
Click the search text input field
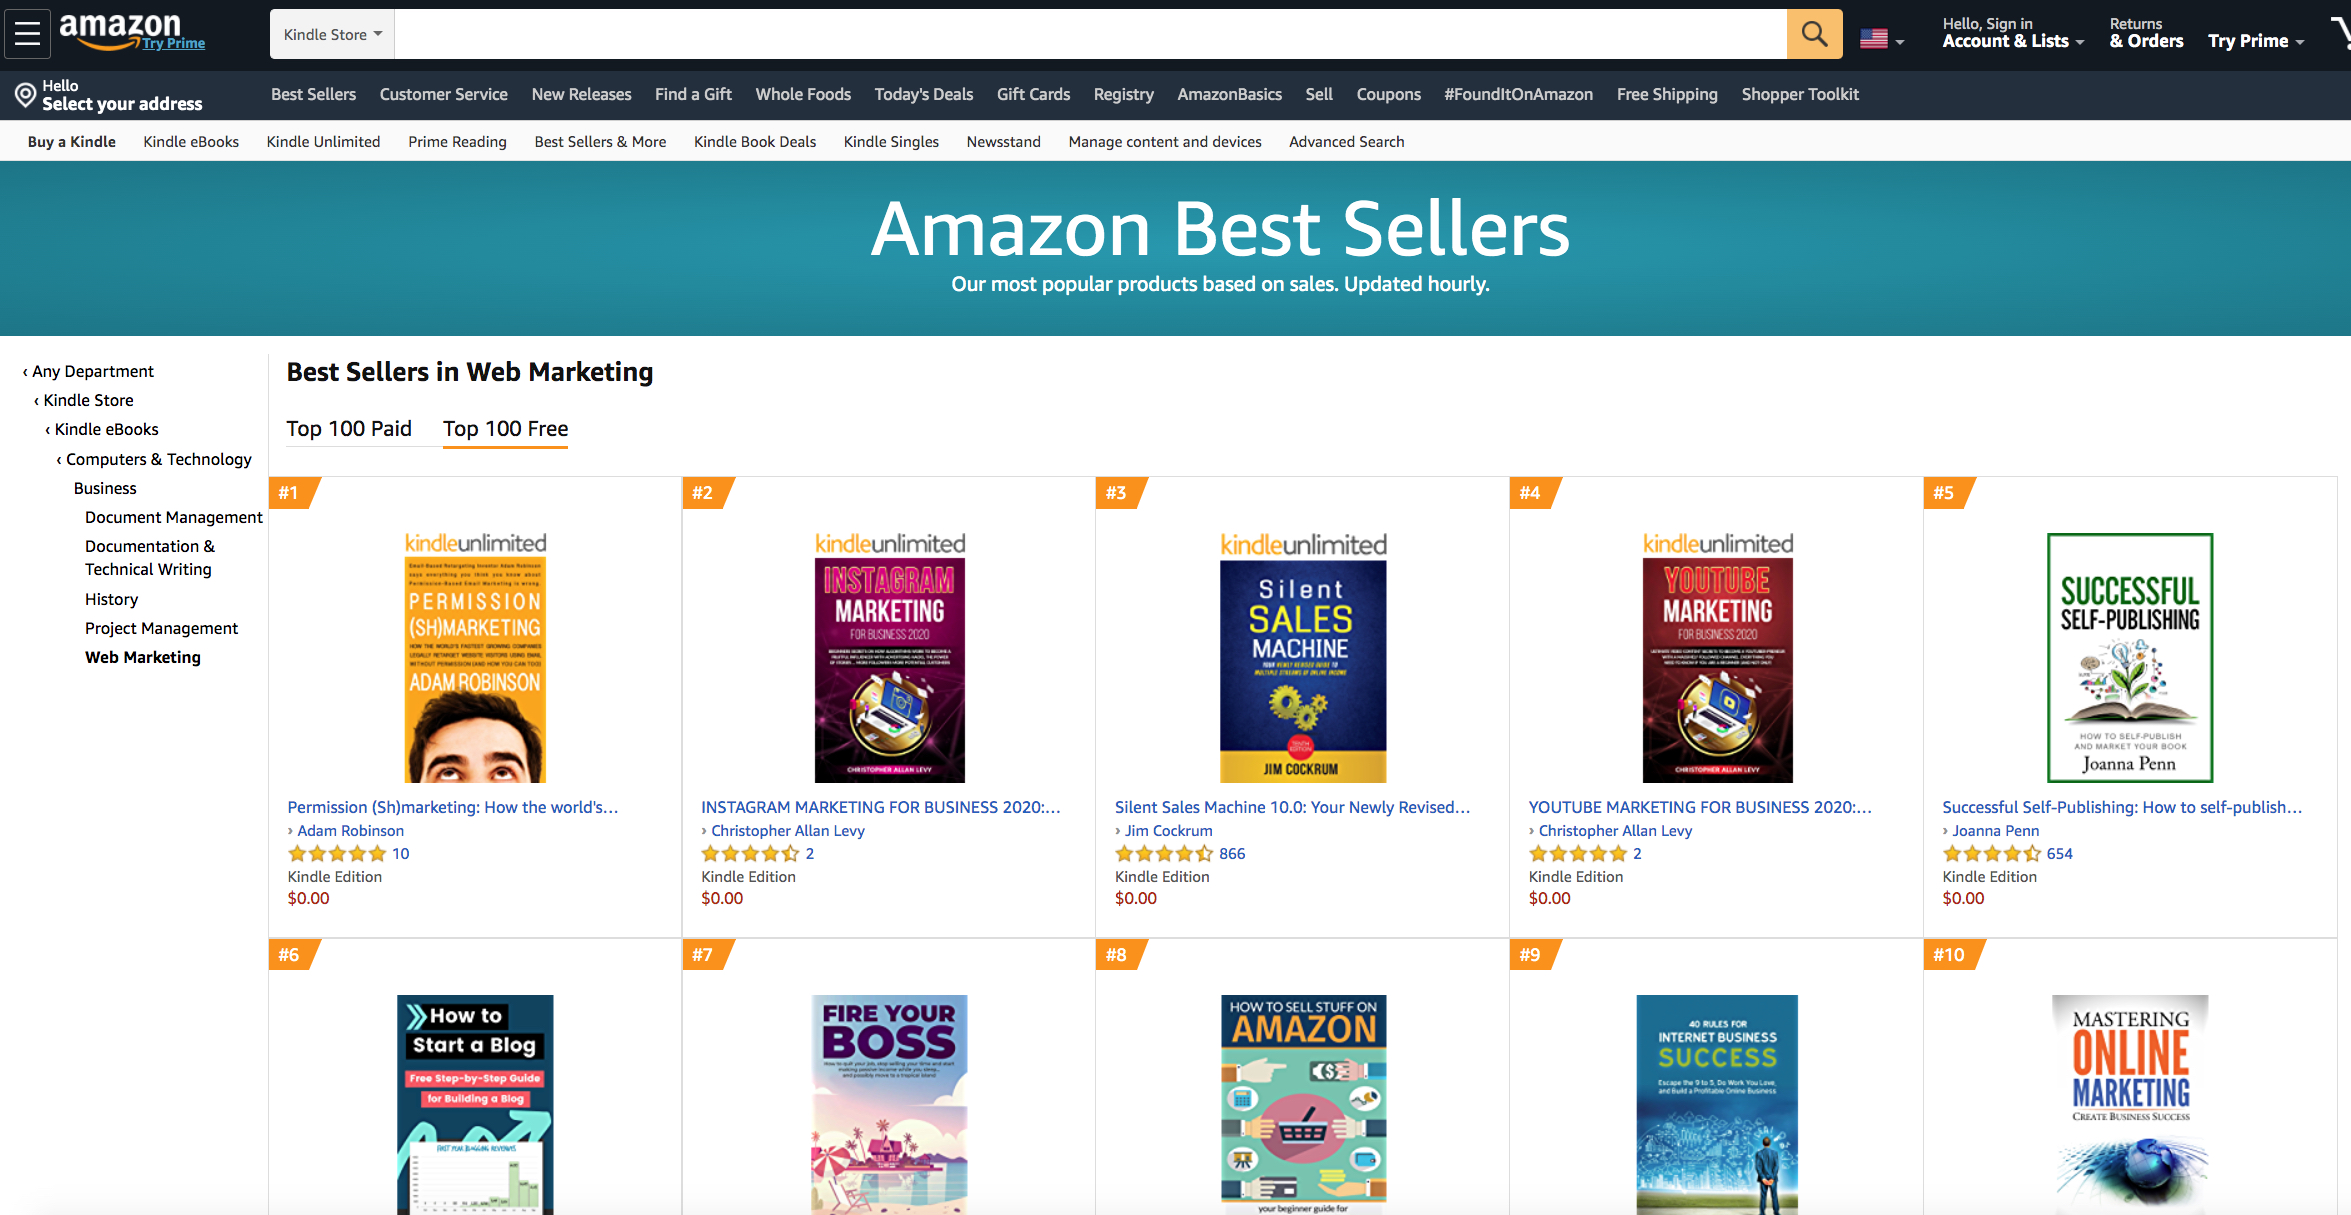1090,34
